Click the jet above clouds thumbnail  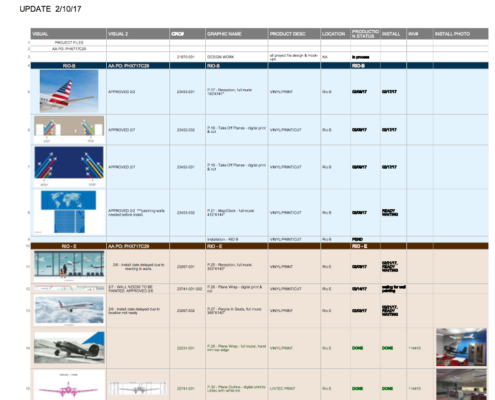coord(69,310)
